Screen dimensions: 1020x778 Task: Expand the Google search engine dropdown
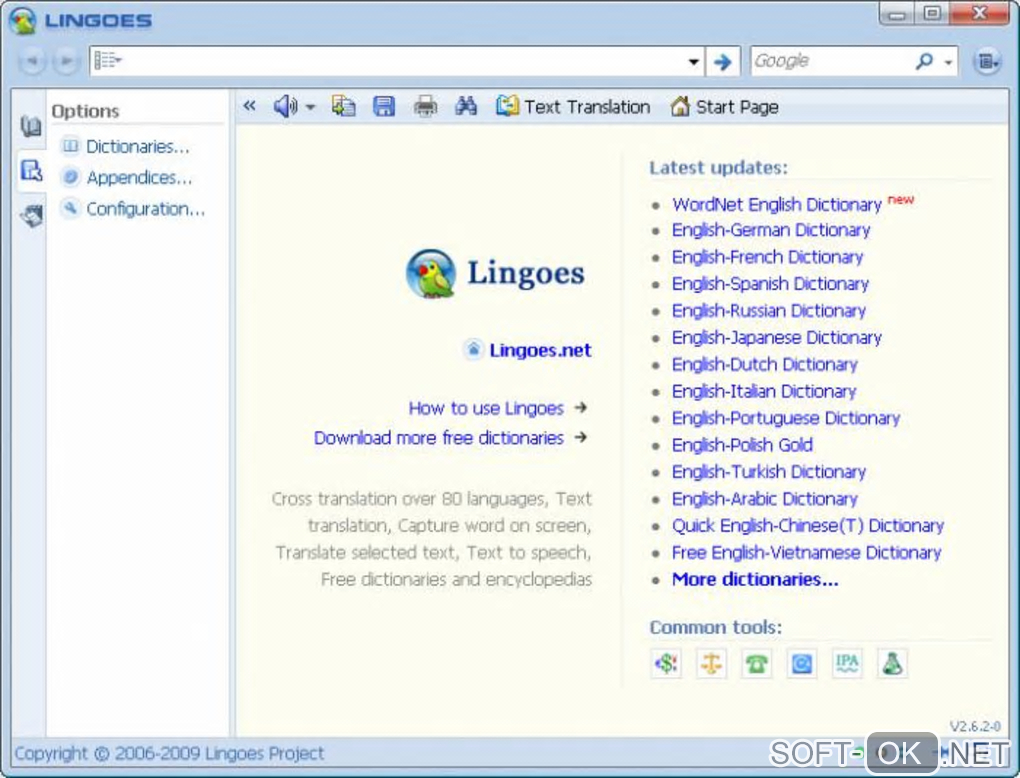(x=948, y=62)
